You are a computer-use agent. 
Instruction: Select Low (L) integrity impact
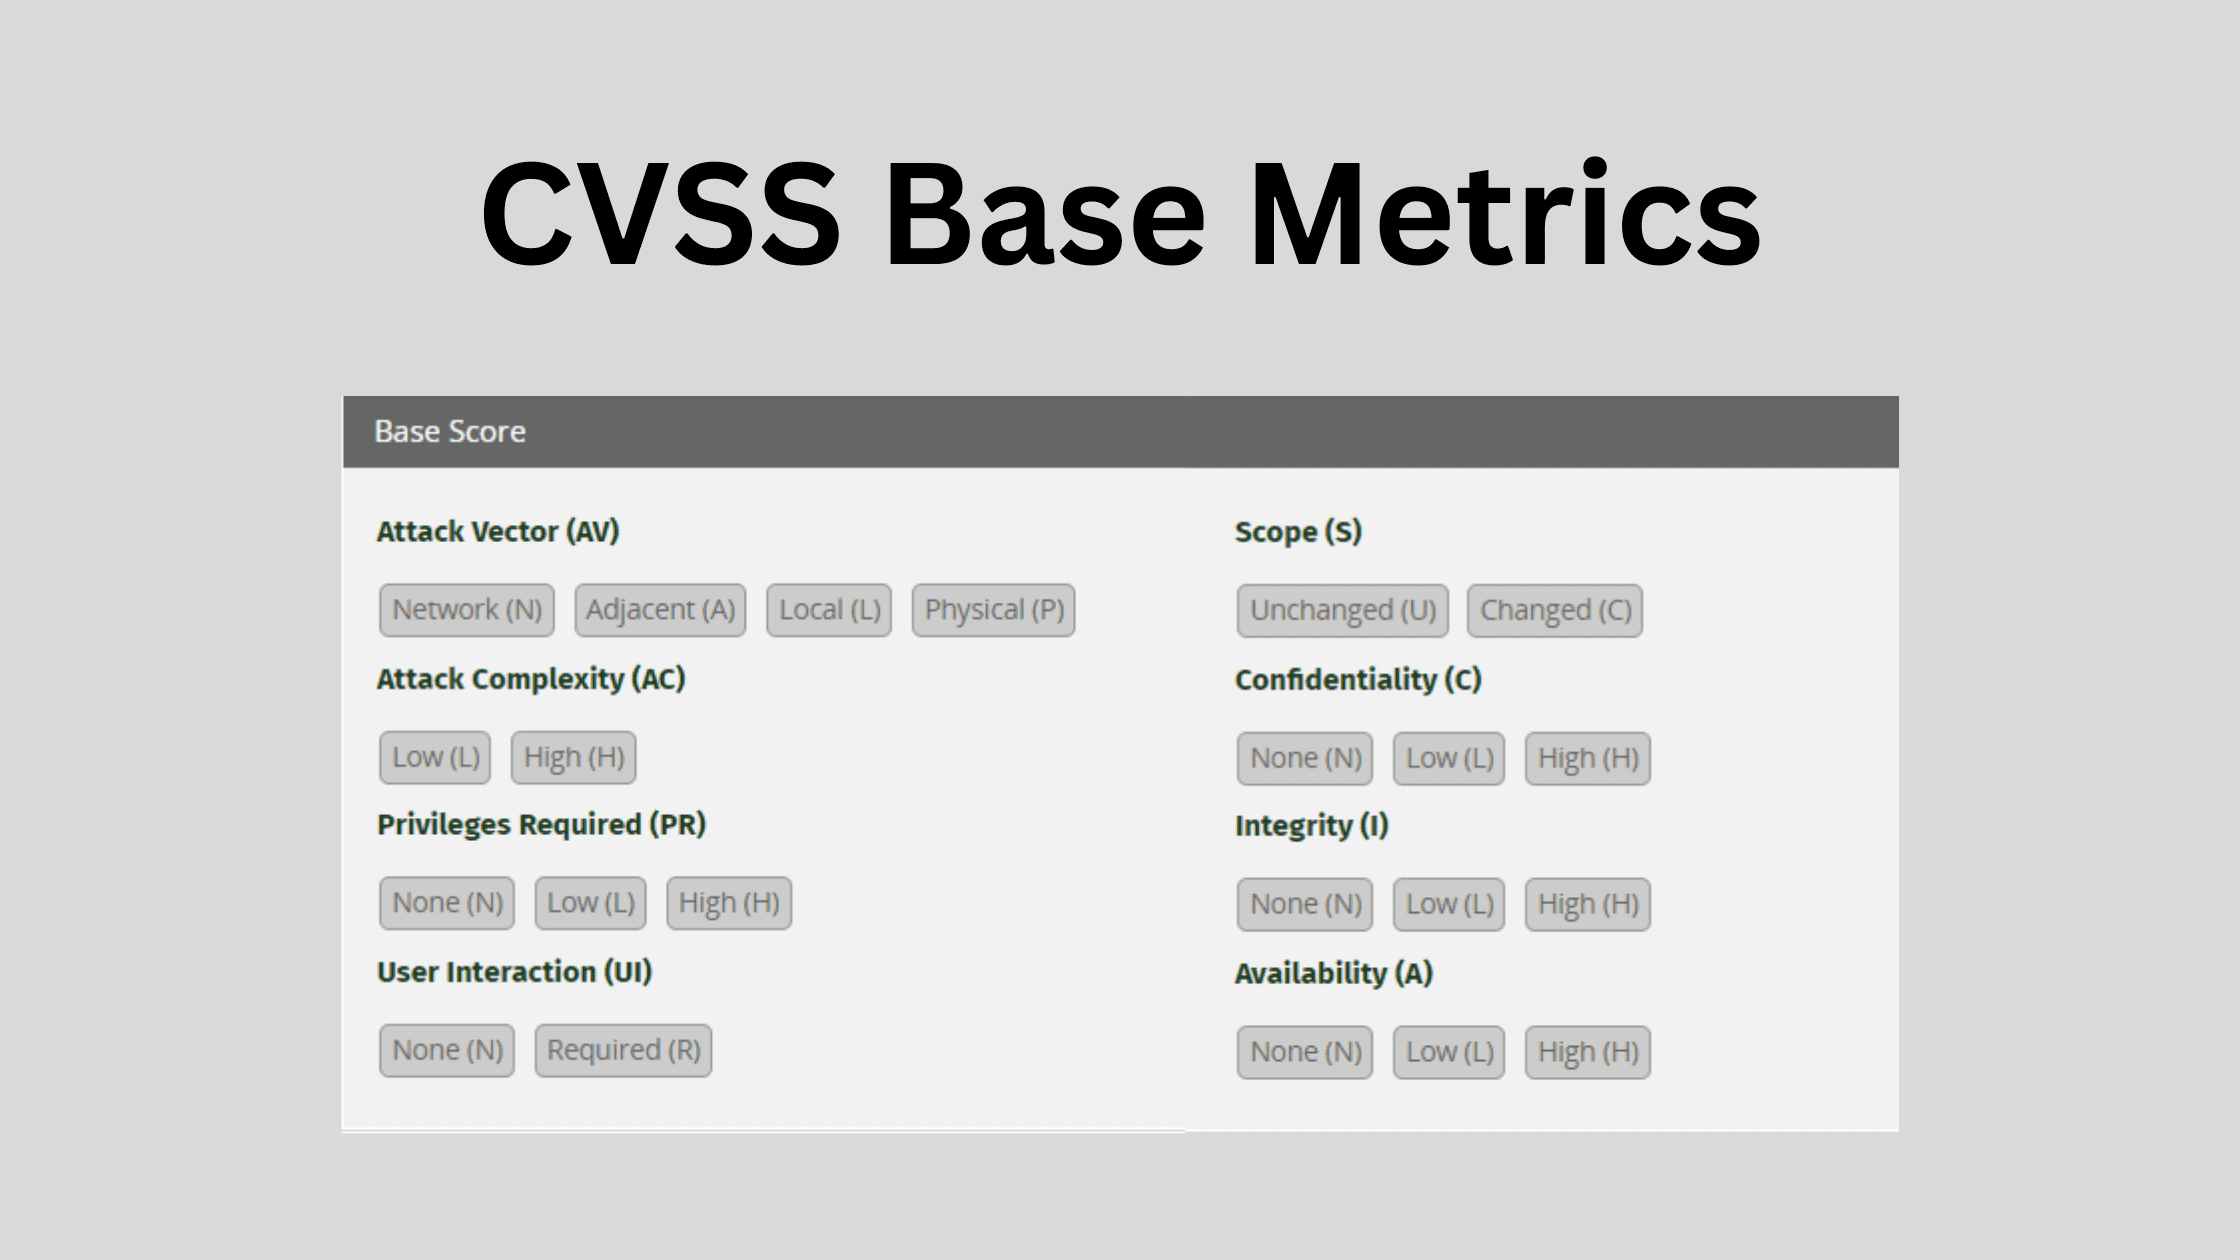pyautogui.click(x=1448, y=903)
